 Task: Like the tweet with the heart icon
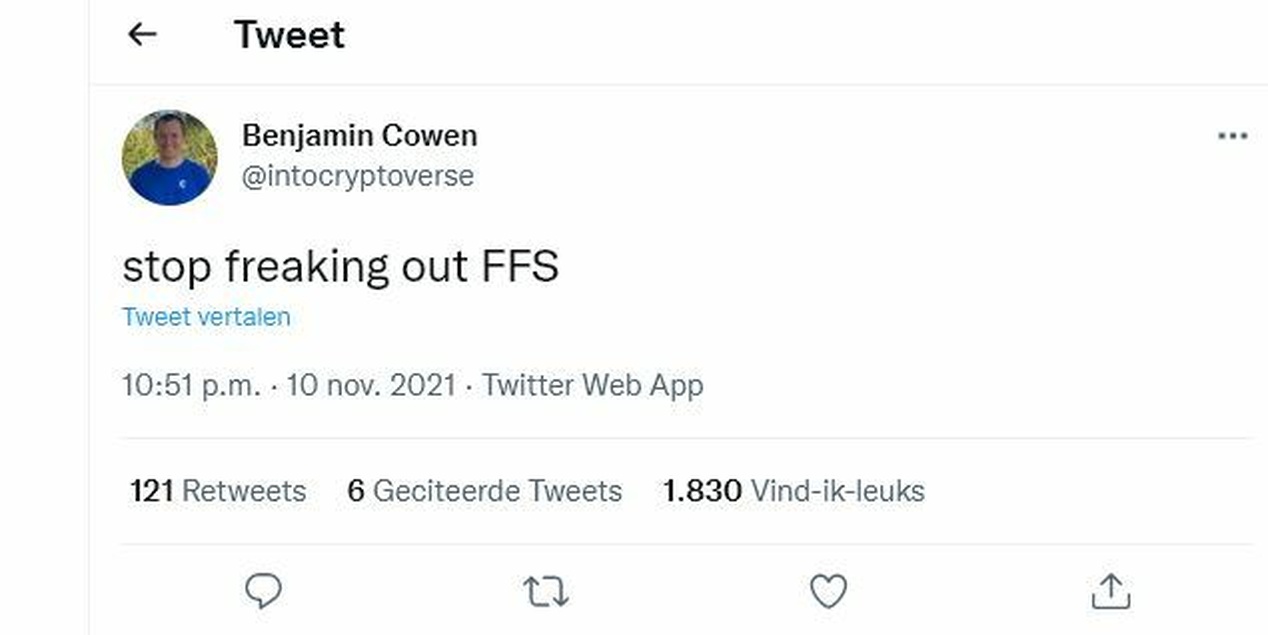(828, 592)
